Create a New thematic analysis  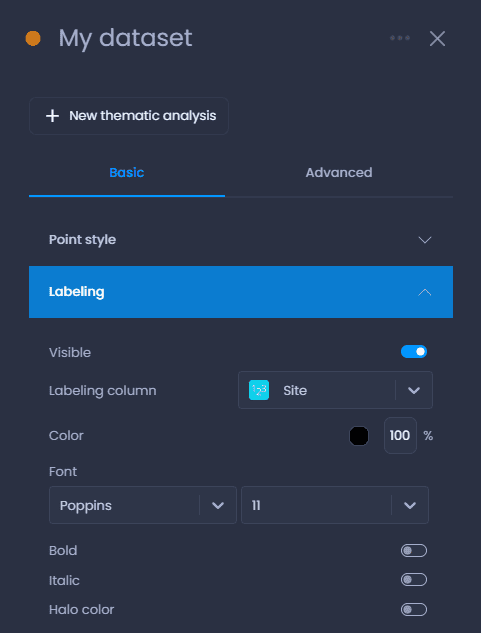point(129,116)
